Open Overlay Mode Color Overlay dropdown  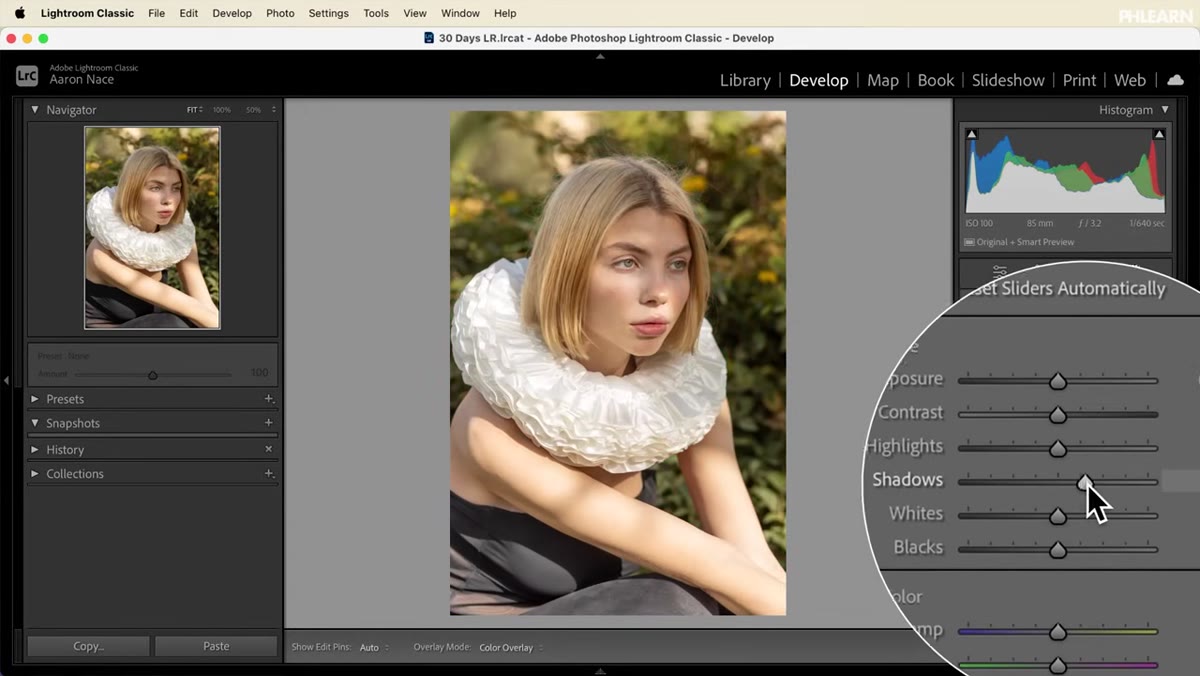(x=510, y=648)
